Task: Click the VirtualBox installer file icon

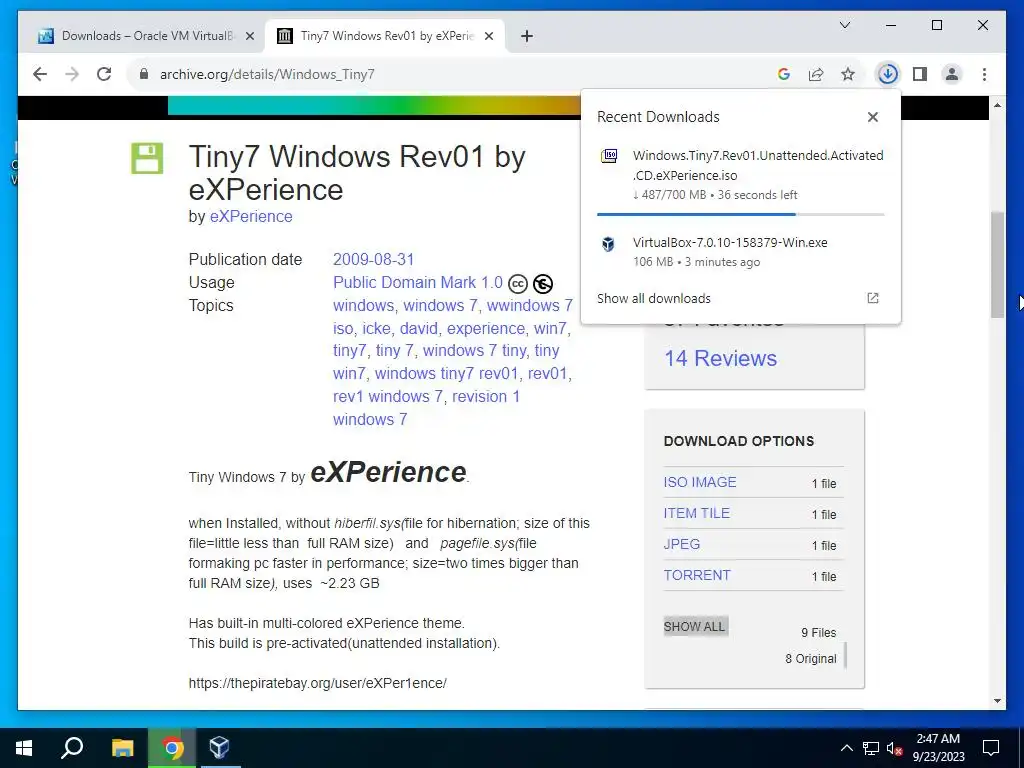Action: (608, 244)
